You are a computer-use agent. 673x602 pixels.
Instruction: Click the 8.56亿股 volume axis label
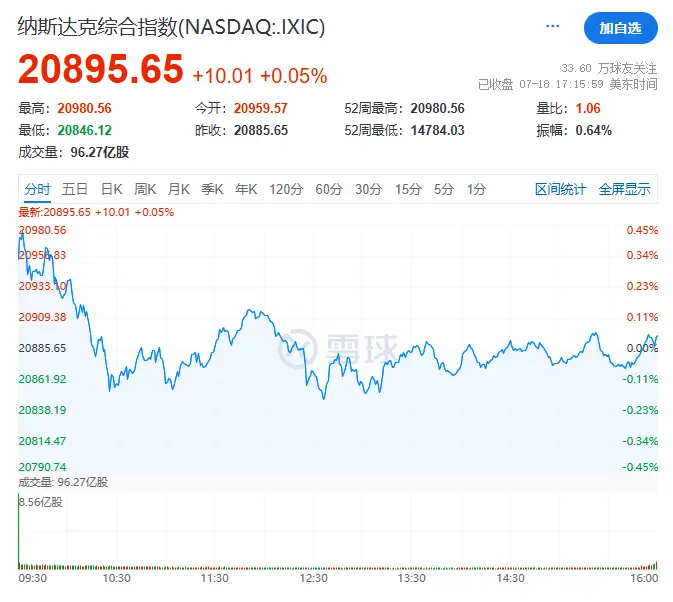coord(41,502)
